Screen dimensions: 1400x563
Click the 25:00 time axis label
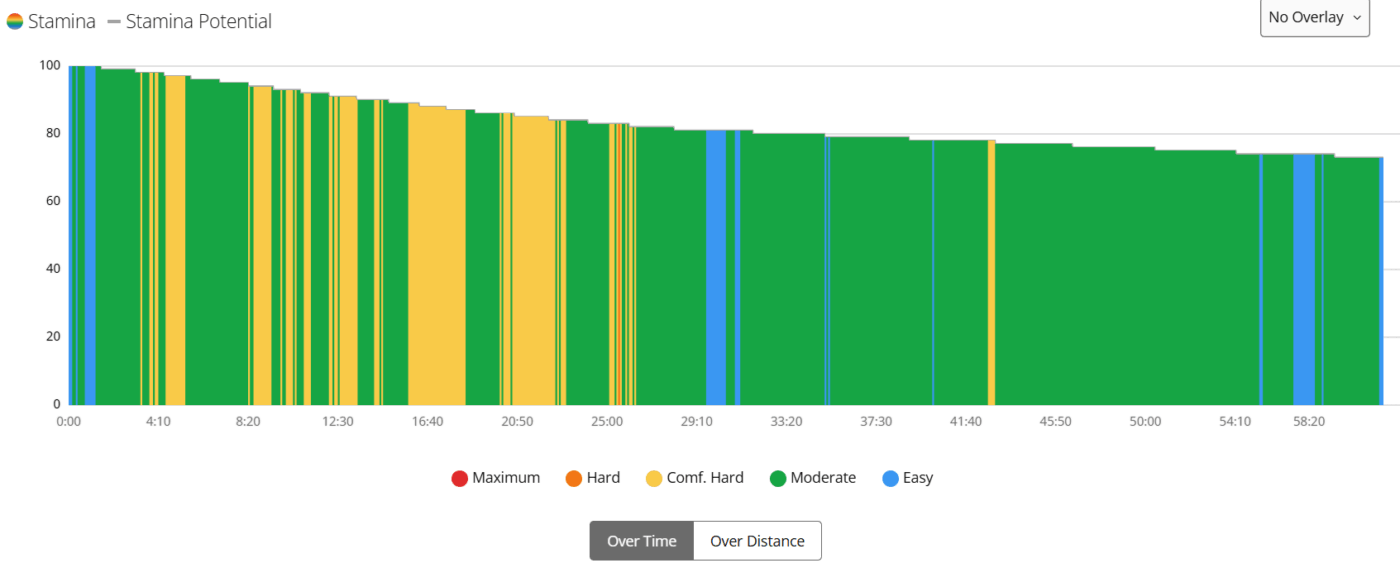[x=607, y=421]
